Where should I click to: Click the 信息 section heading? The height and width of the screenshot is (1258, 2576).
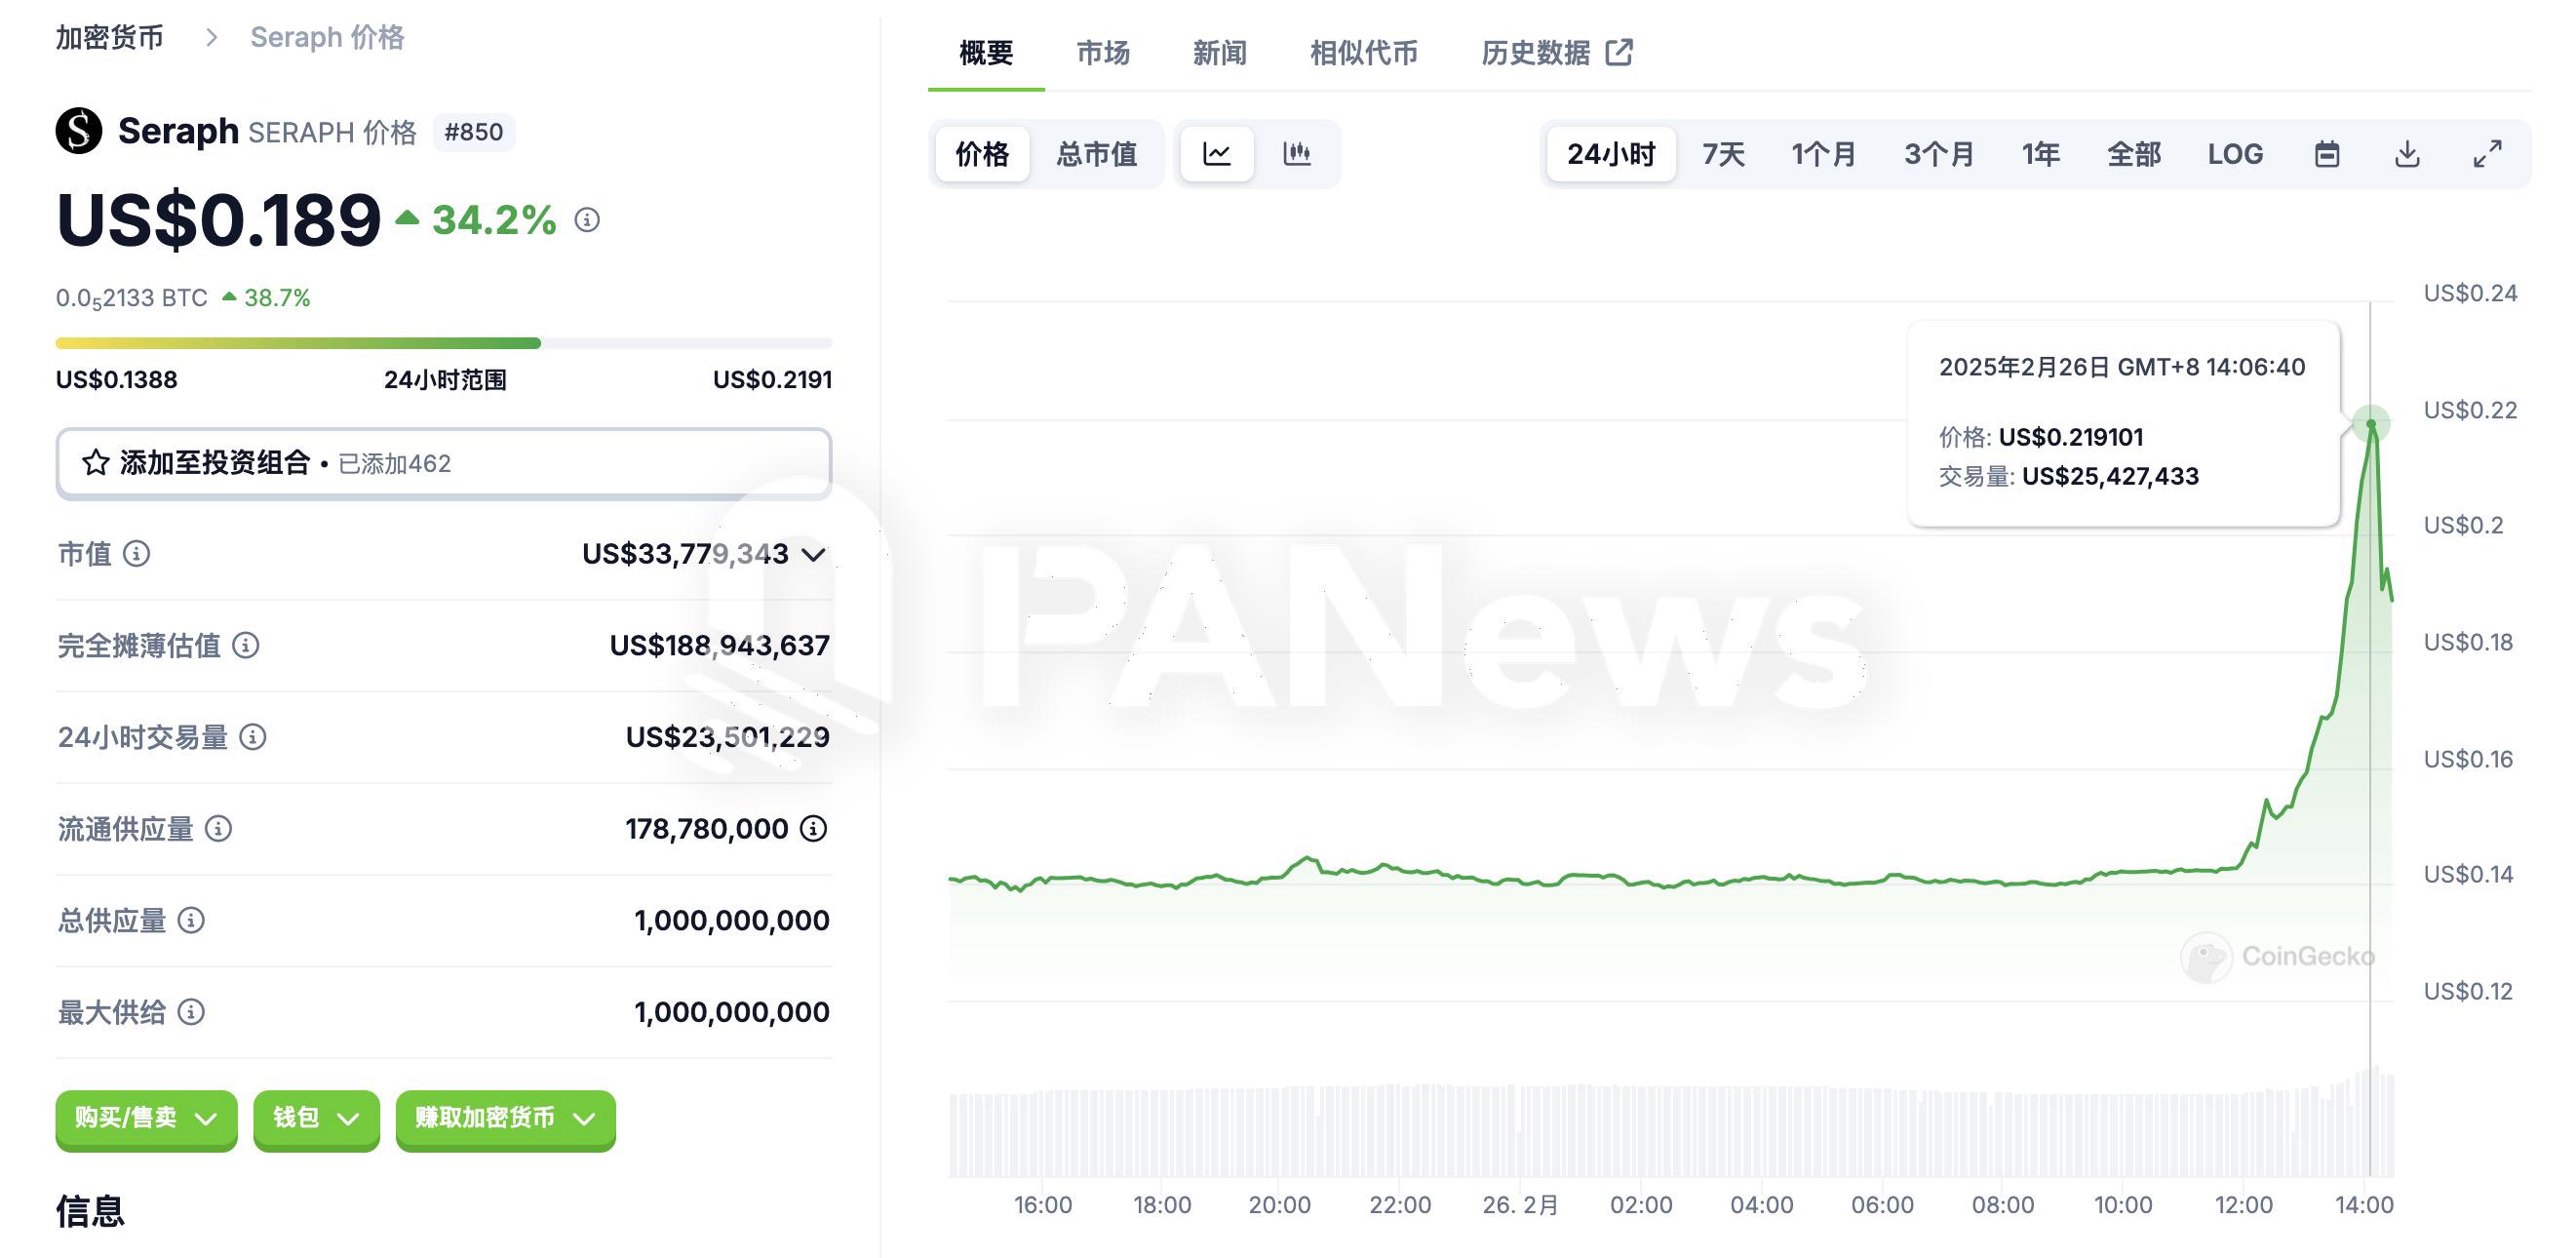(90, 1211)
